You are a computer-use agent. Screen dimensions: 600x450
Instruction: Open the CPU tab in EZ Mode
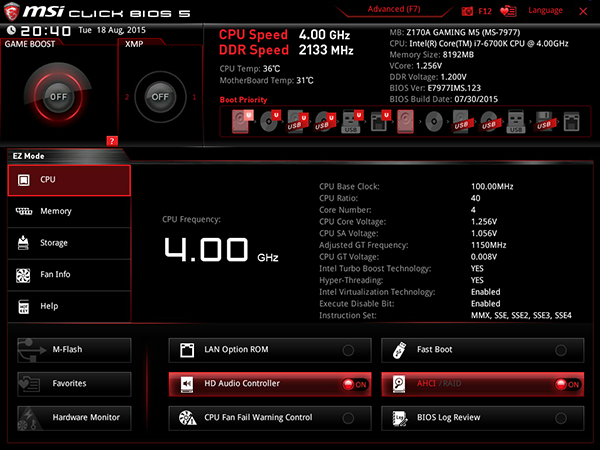pos(69,180)
